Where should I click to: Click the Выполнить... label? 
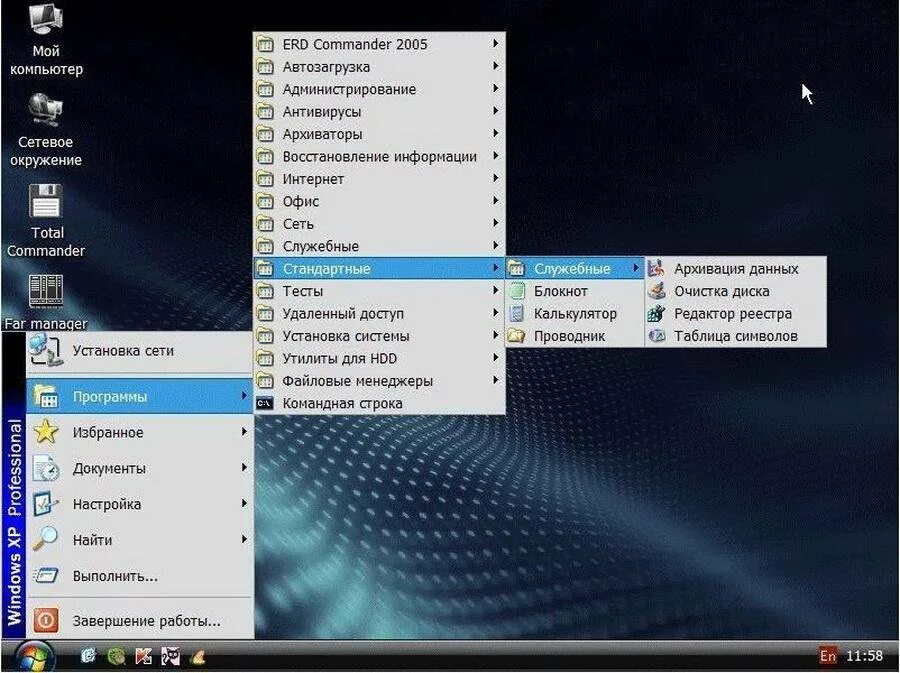115,575
